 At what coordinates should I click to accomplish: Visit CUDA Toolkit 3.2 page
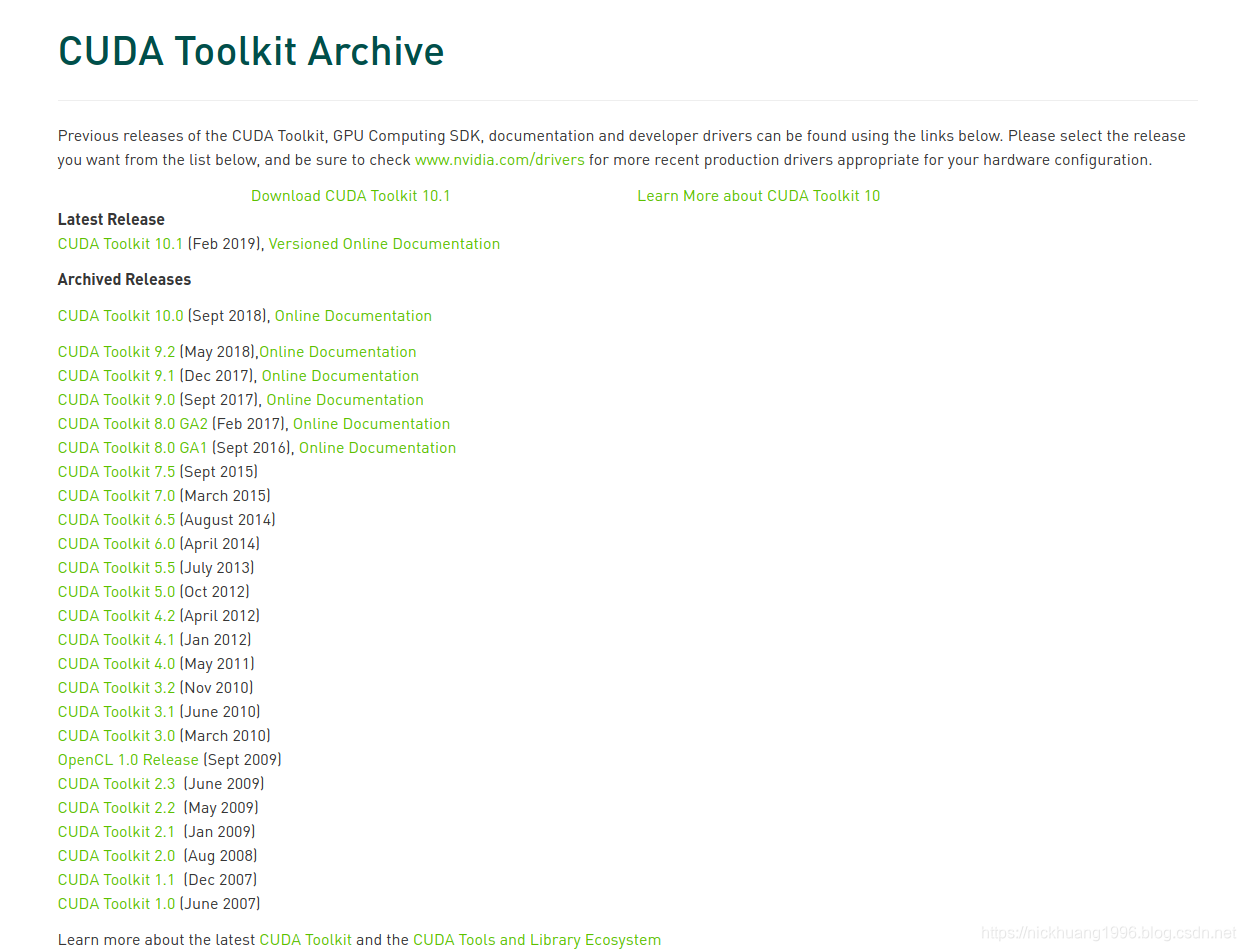[x=116, y=688]
